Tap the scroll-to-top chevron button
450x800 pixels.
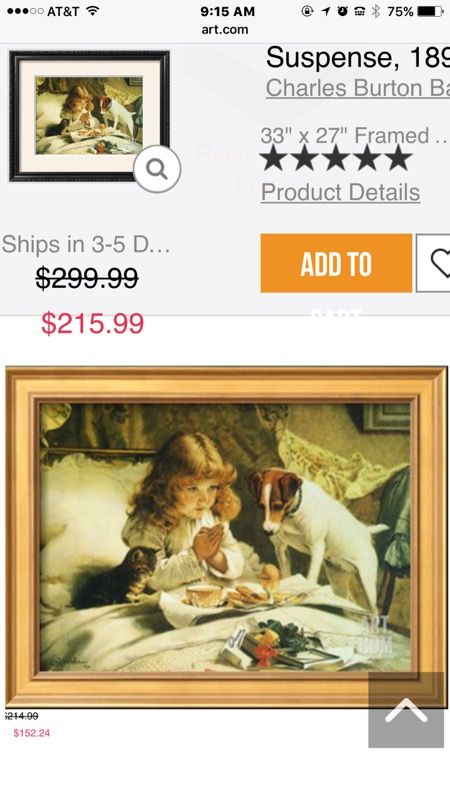click(x=406, y=710)
